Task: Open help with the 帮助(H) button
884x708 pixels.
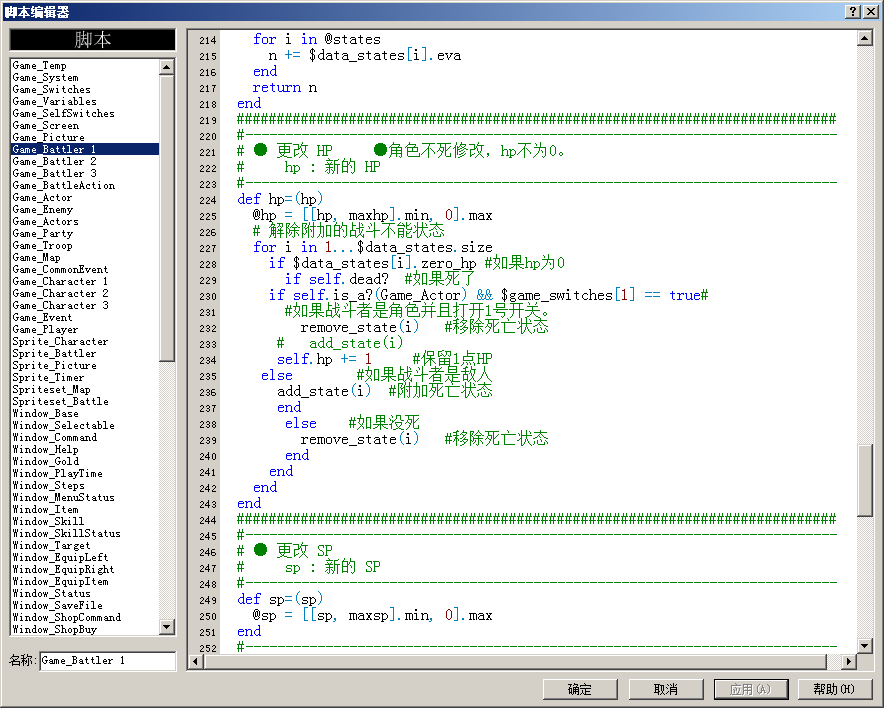Action: coord(835,689)
